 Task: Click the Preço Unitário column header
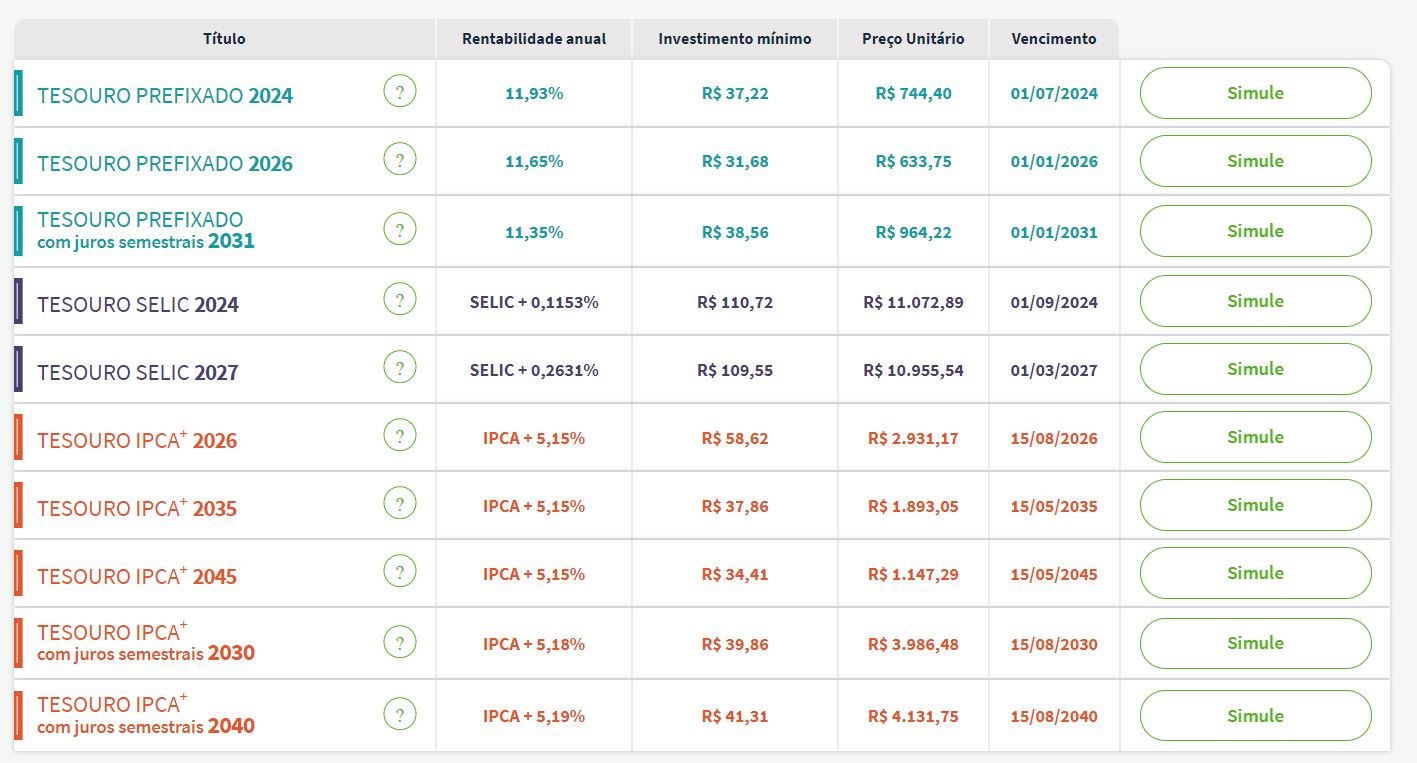tap(913, 39)
